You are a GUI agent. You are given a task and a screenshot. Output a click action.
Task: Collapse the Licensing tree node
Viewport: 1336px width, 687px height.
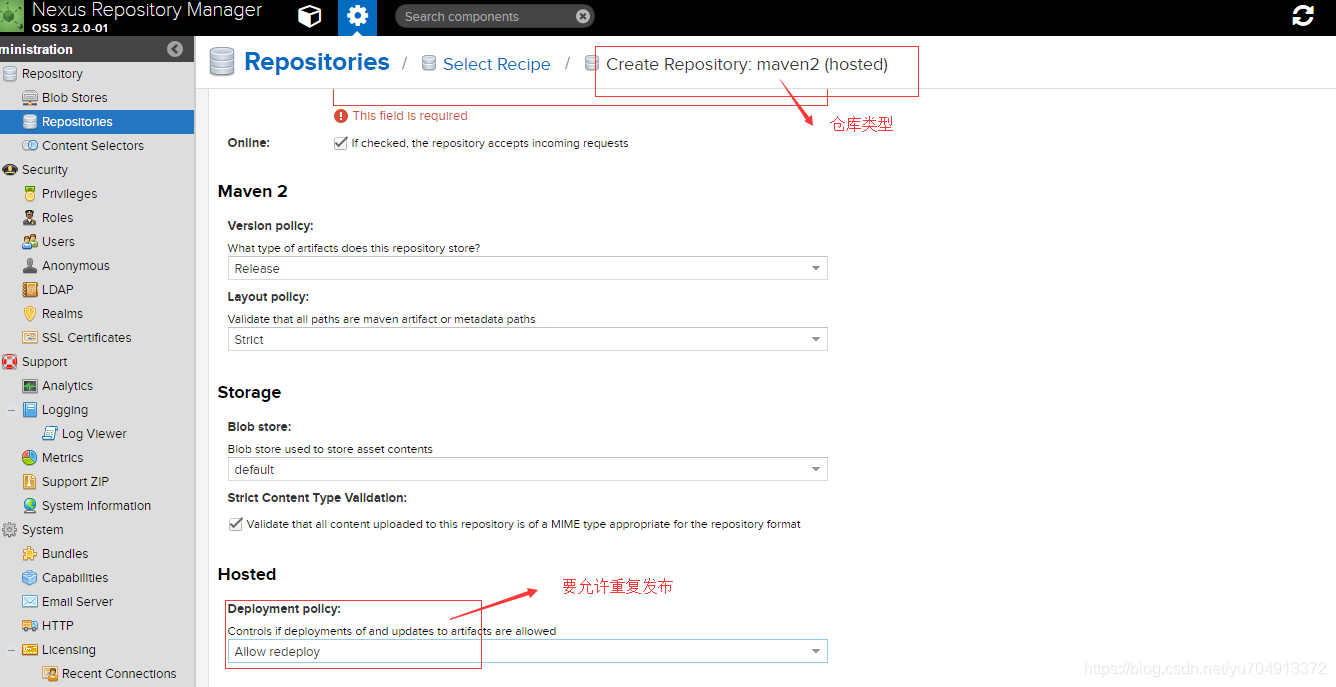[11, 650]
